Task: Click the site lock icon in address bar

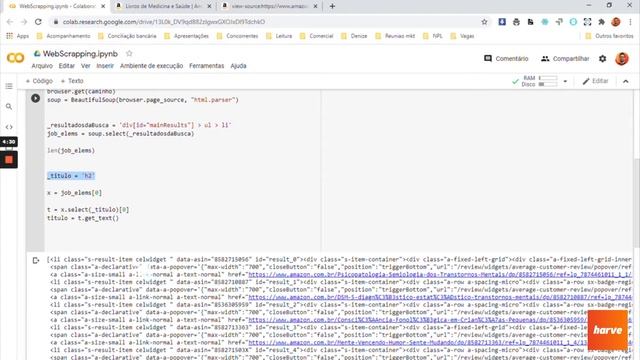Action: (x=56, y=22)
